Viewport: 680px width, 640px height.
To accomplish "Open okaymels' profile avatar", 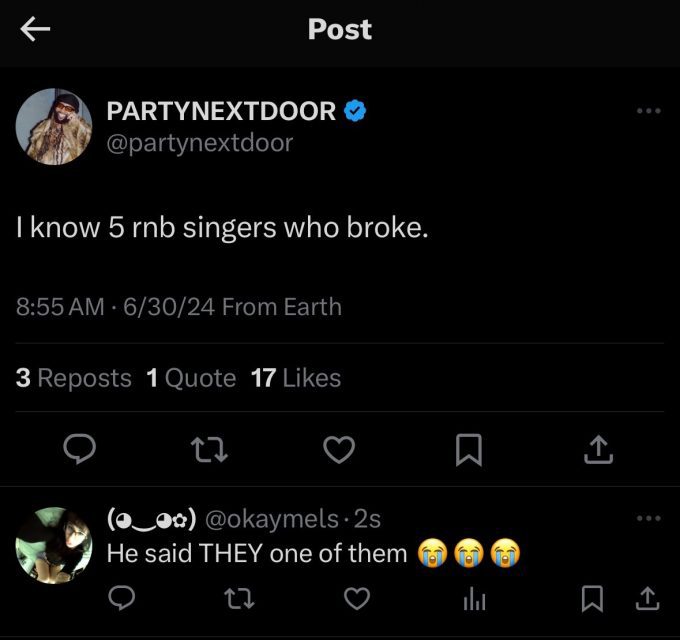I will coord(54,545).
